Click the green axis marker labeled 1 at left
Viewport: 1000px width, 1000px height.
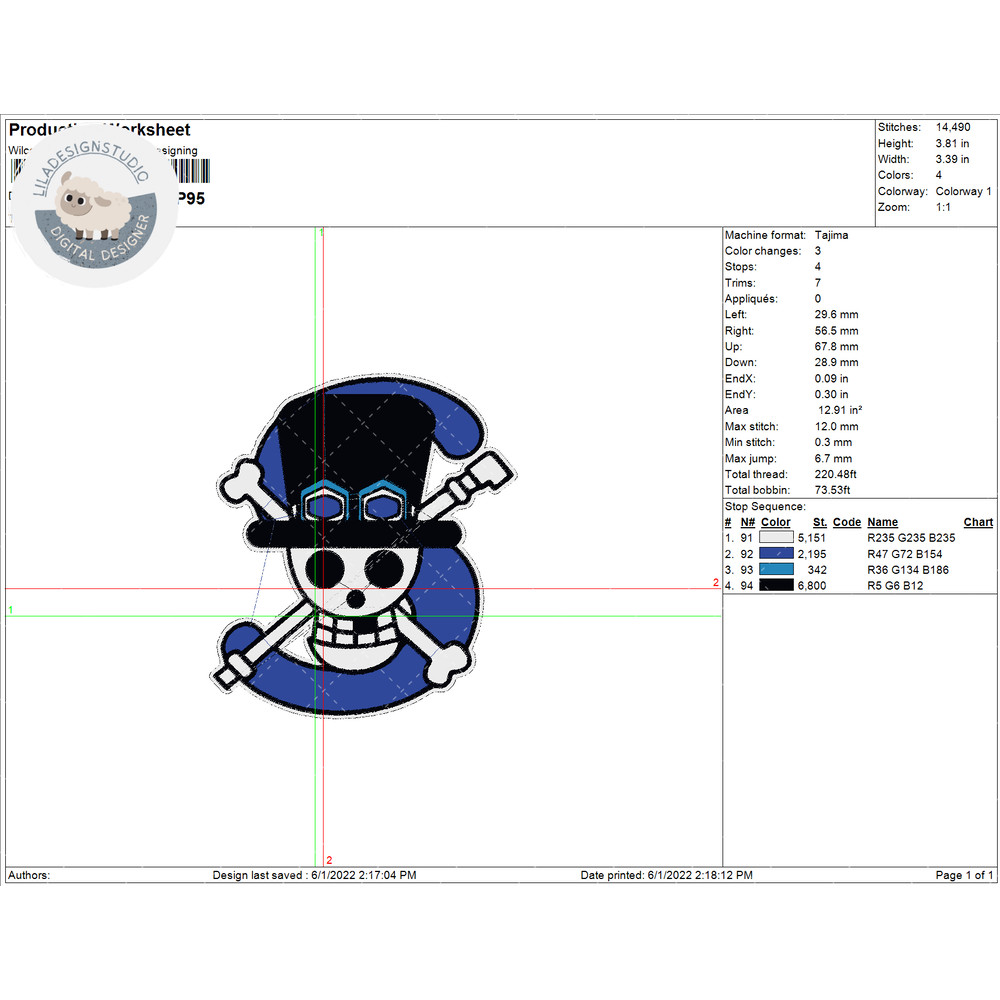11,609
